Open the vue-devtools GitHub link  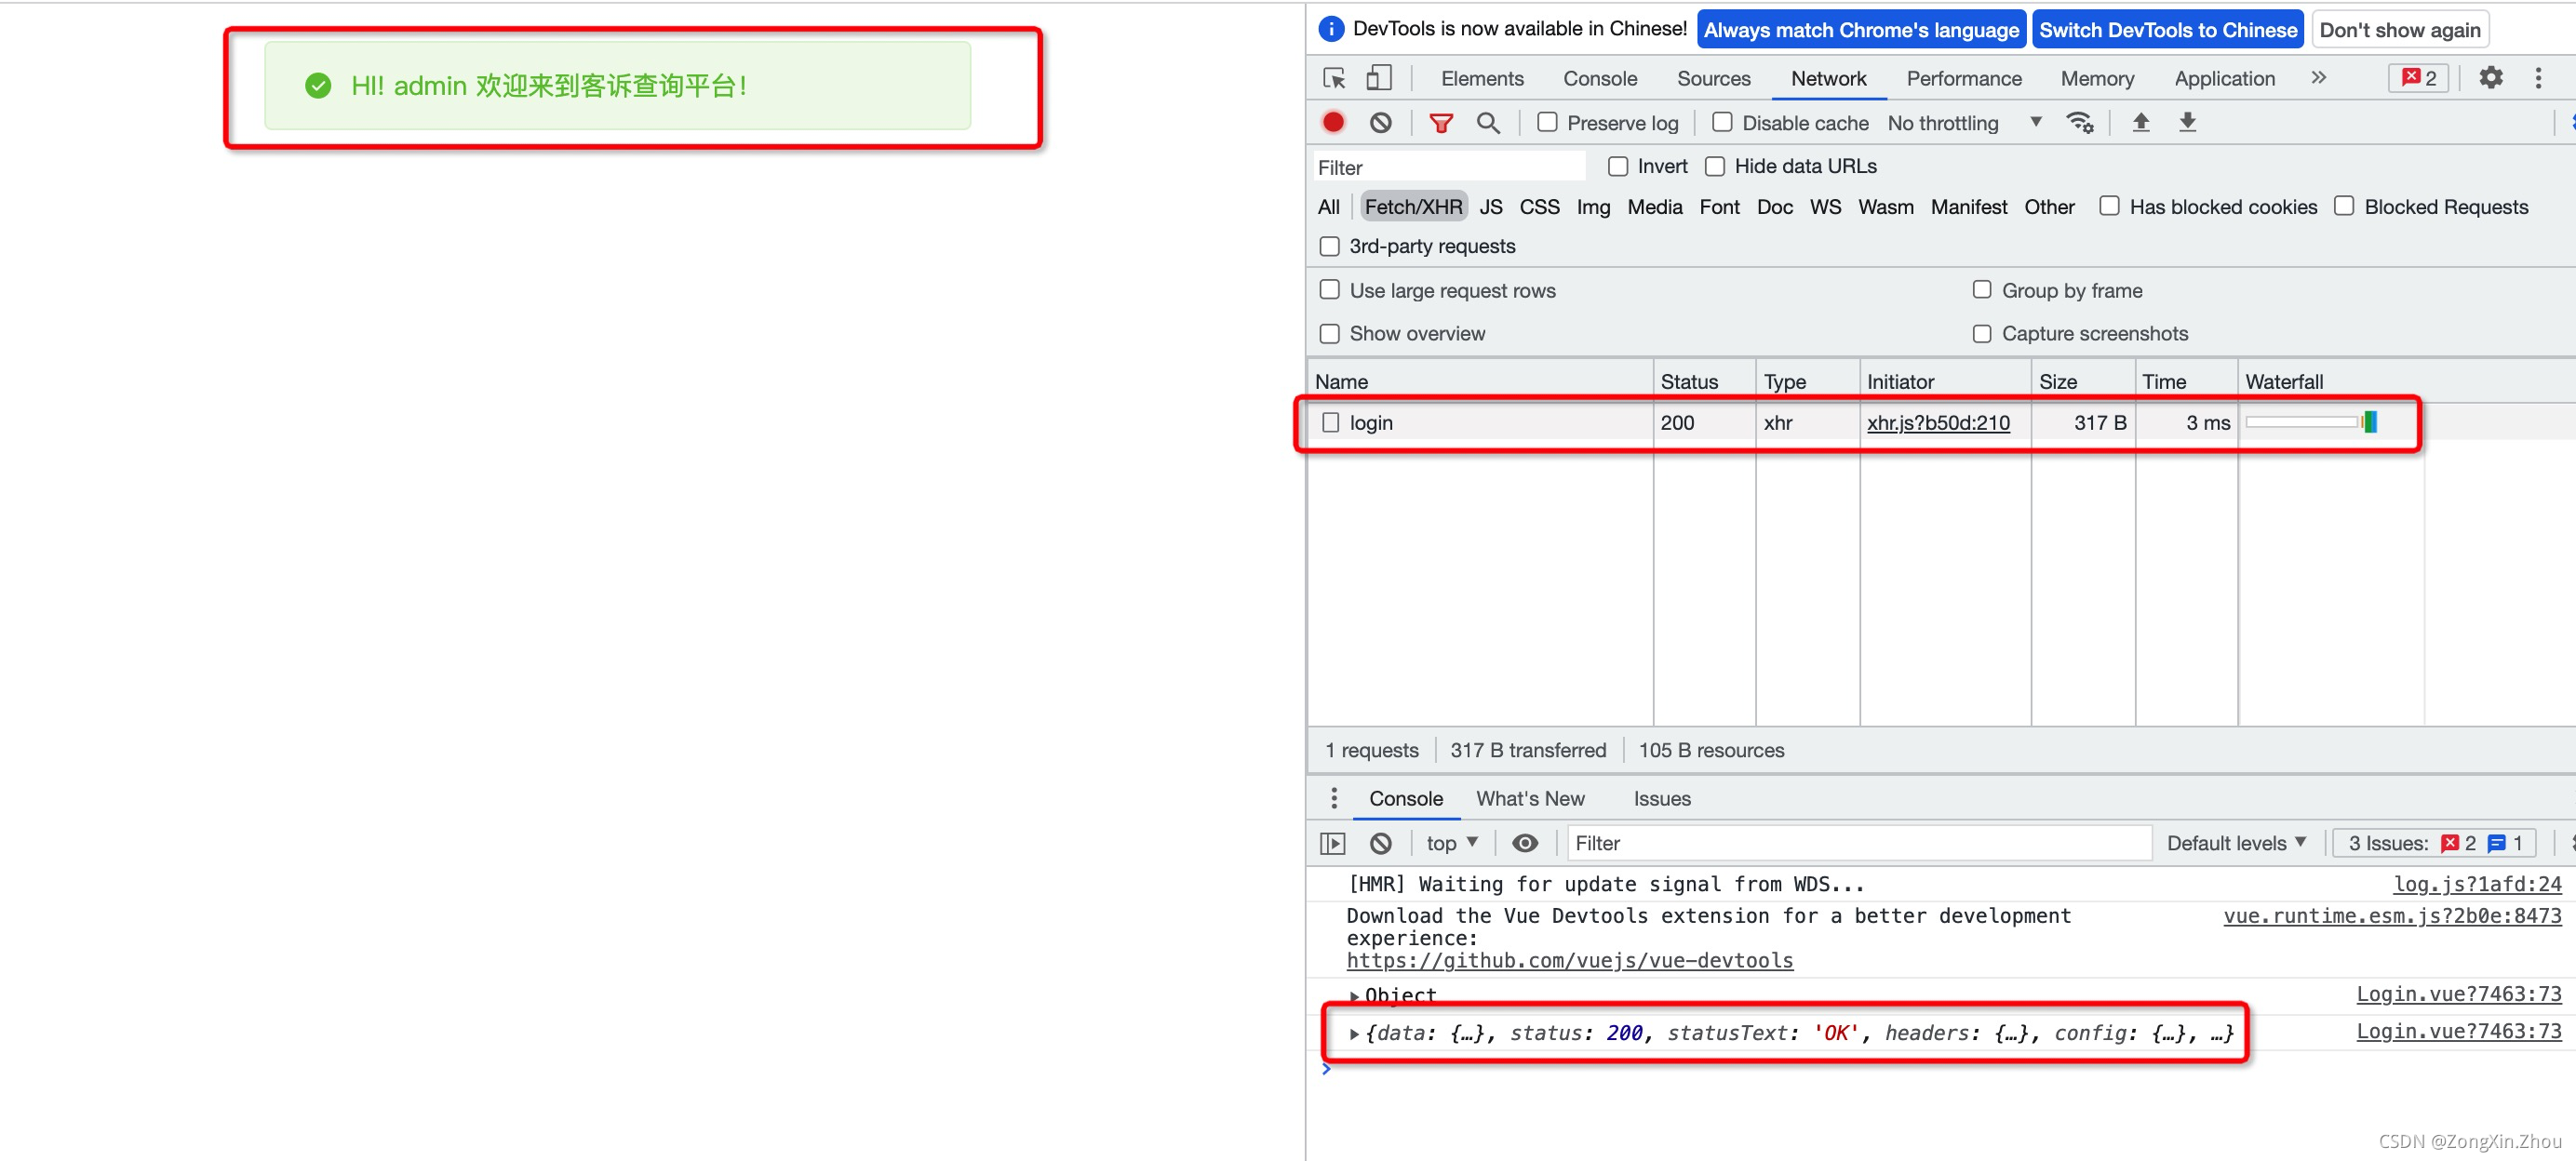click(x=1569, y=960)
